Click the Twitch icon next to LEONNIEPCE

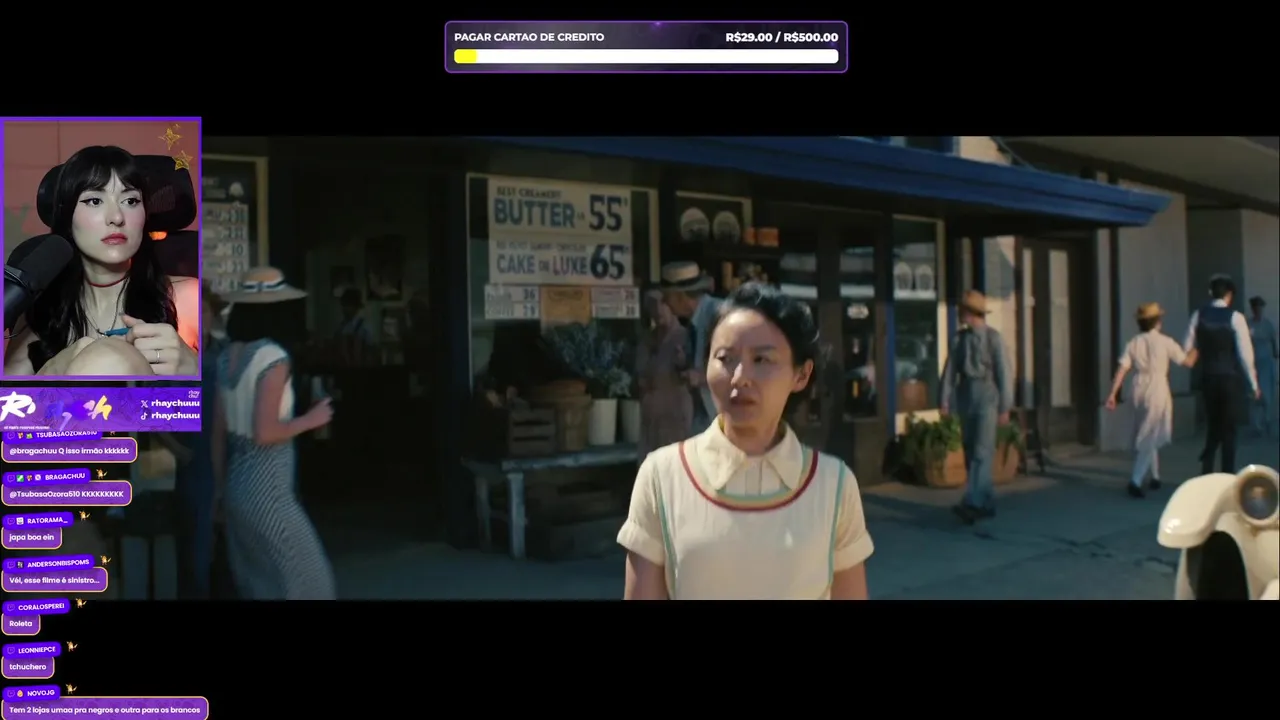(x=10, y=650)
